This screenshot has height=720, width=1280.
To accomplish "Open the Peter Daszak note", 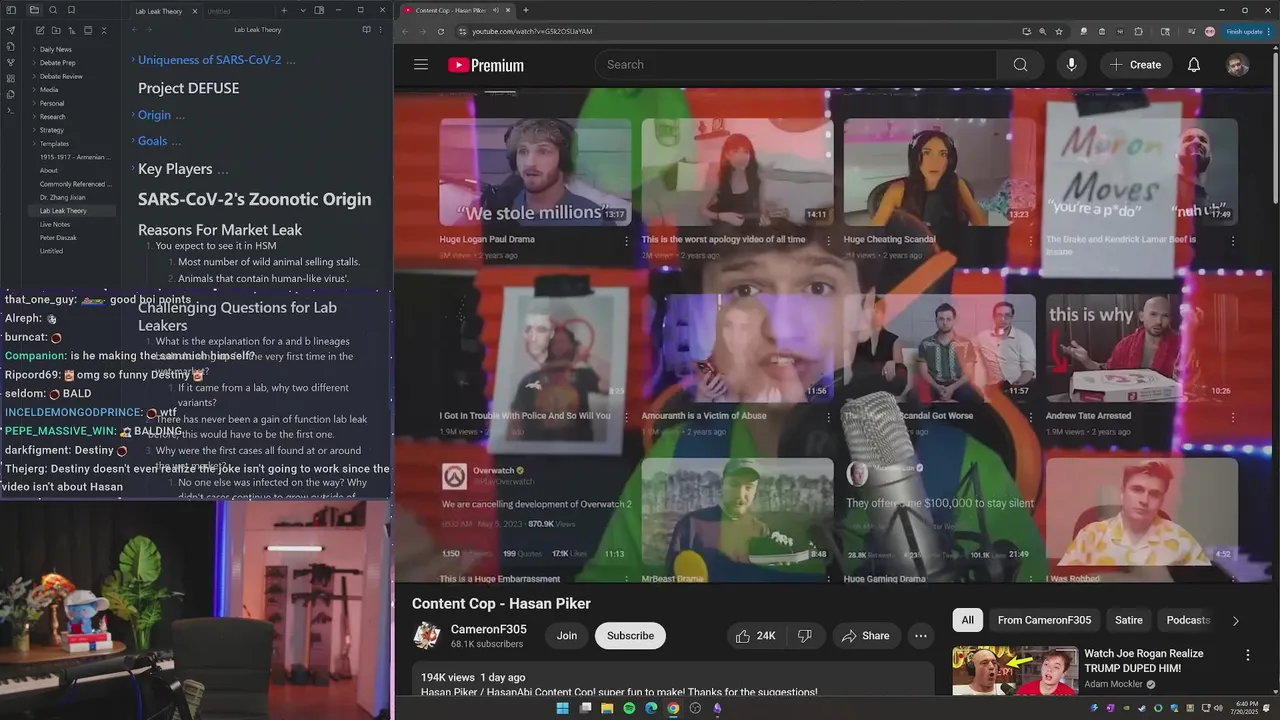I will point(58,238).
